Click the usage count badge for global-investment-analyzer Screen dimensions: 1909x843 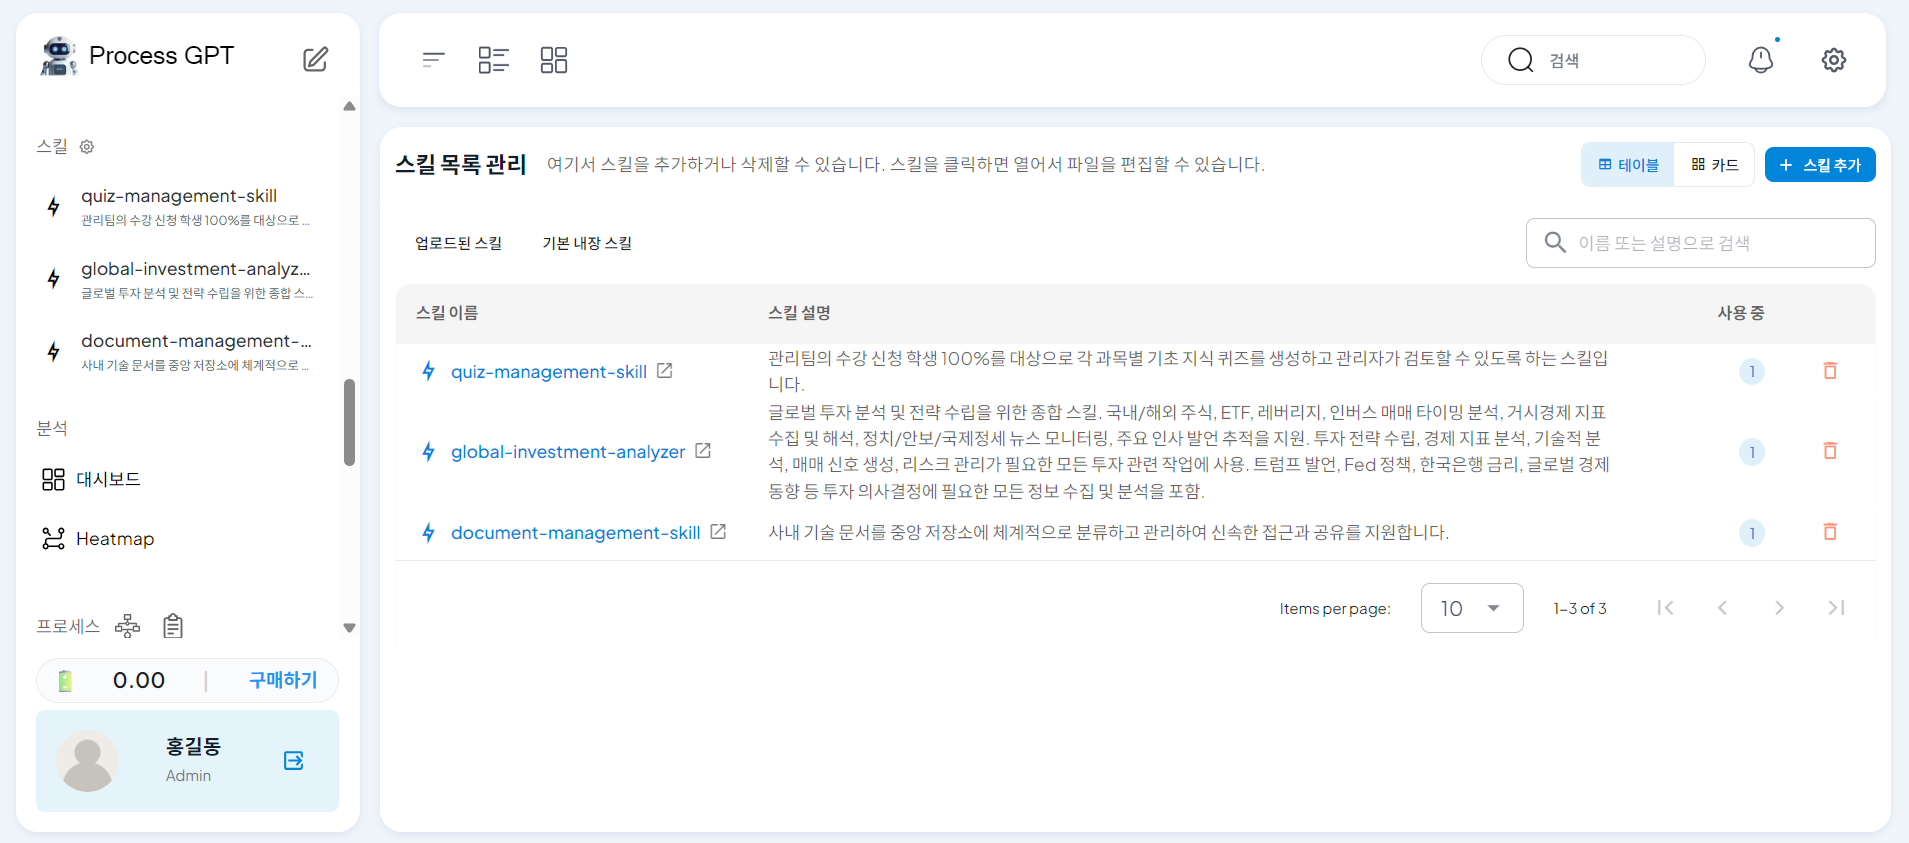coord(1752,452)
